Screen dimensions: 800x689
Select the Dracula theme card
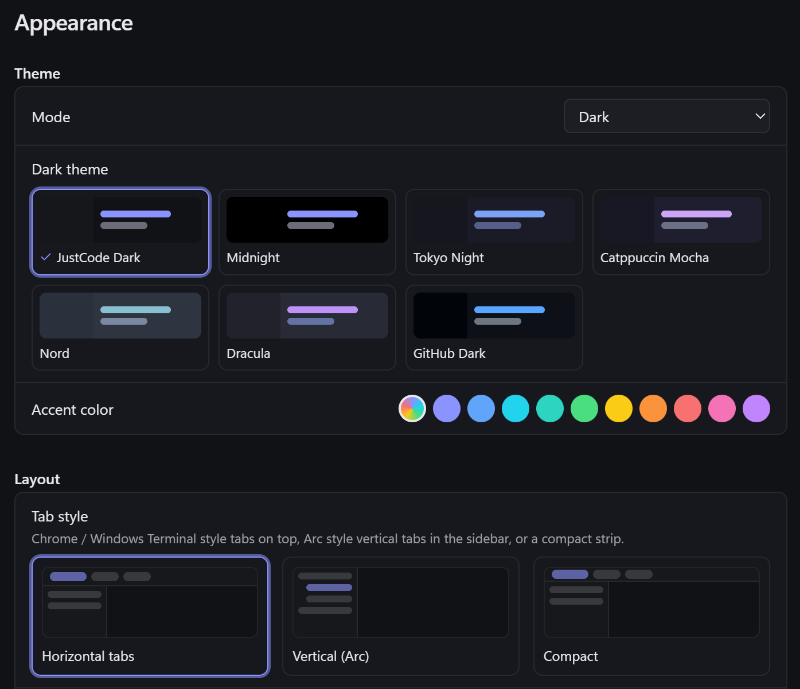(307, 328)
